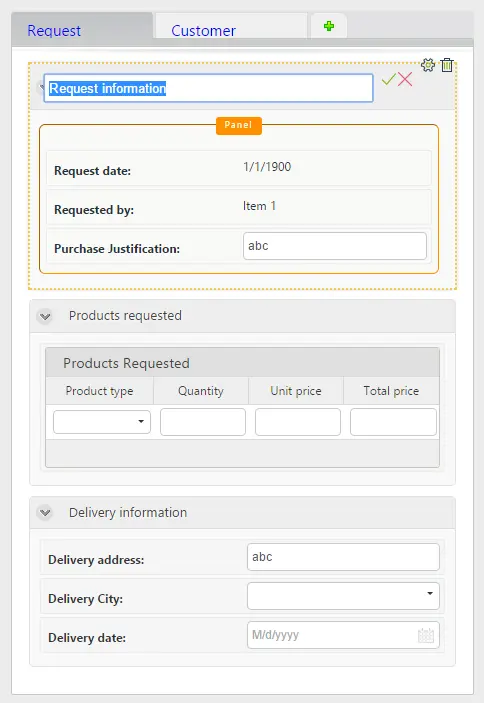Open group settings with the gear icon
Viewport: 484px width, 703px height.
(x=428, y=65)
